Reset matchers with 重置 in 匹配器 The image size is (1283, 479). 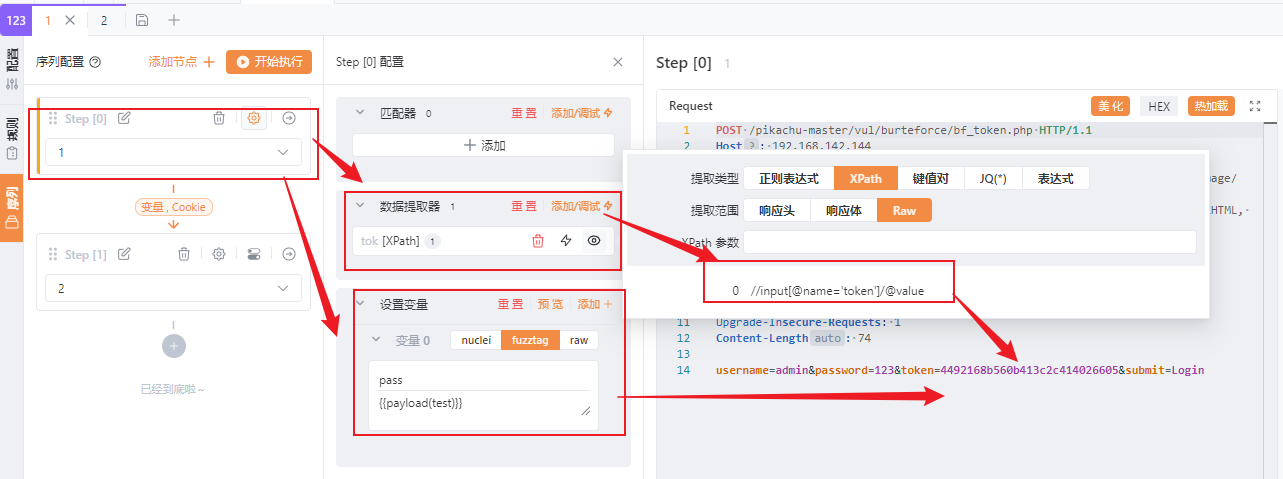pos(524,113)
